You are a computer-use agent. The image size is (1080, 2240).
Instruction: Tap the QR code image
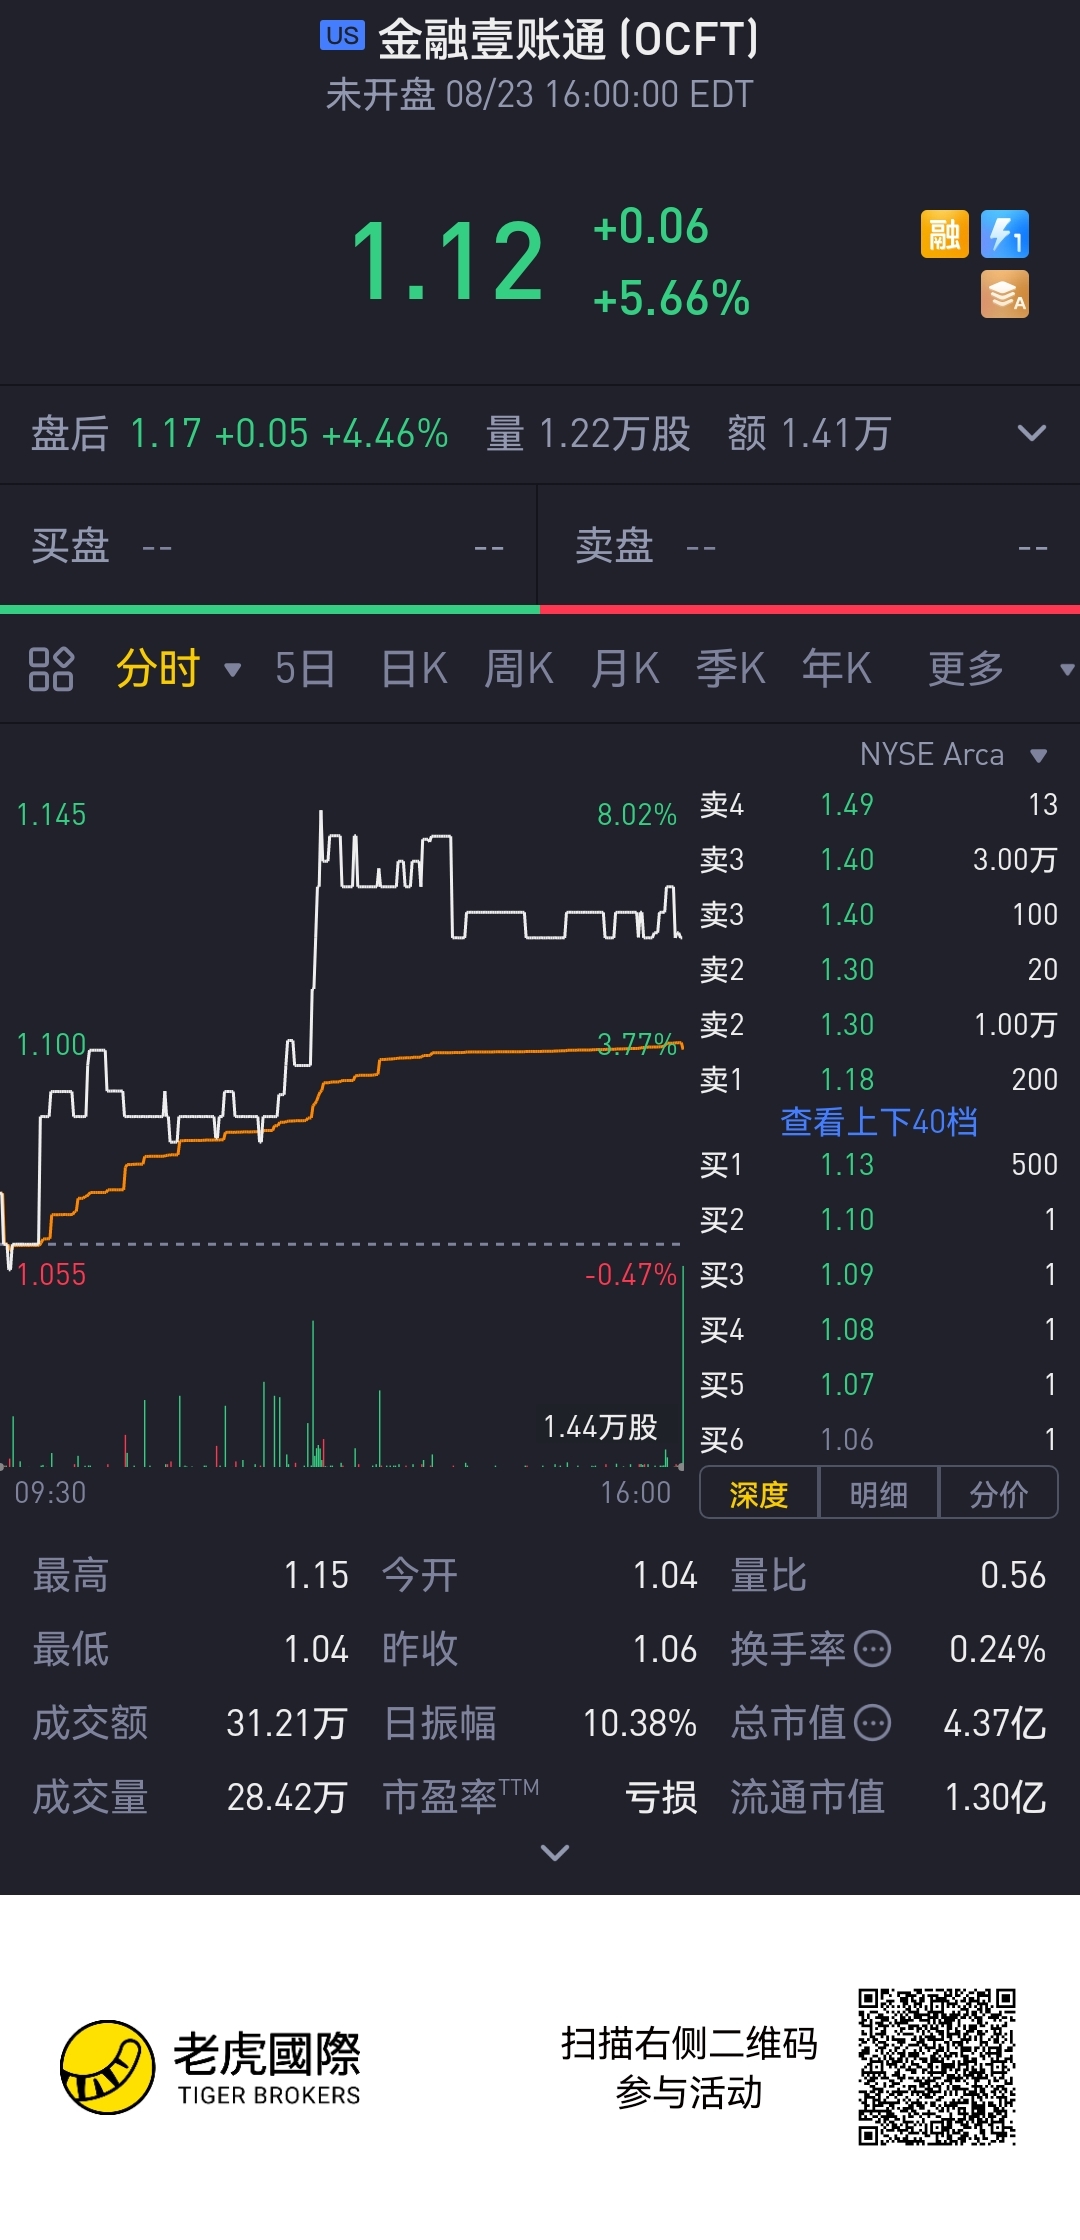(x=937, y=2067)
